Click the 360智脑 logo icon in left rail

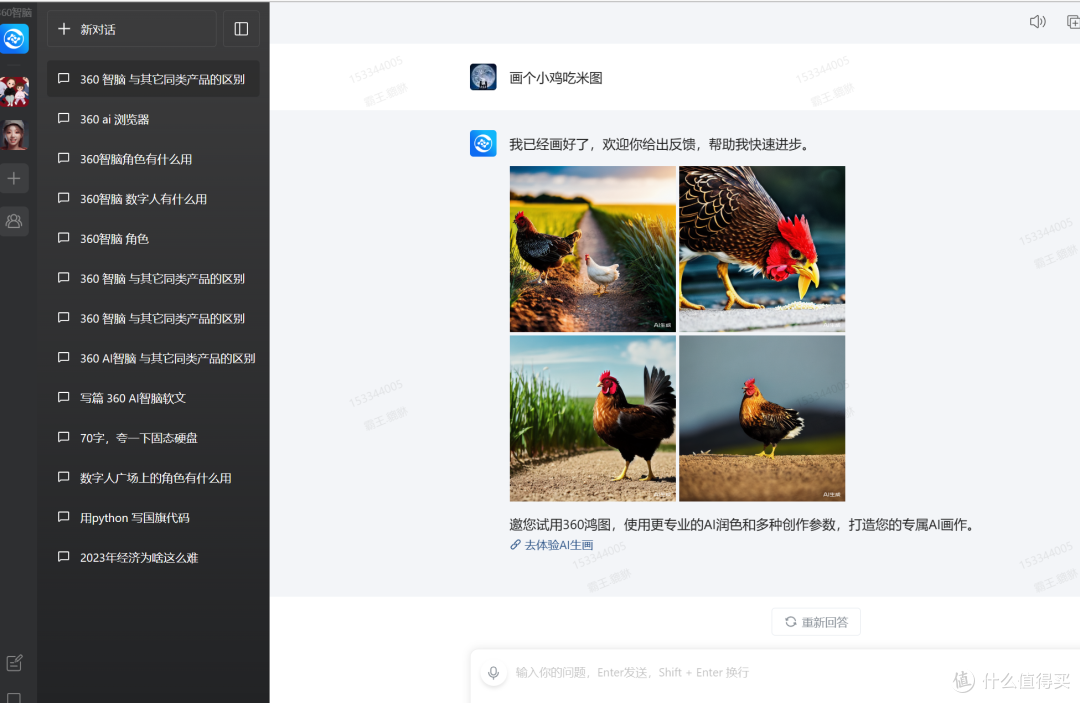(x=14, y=39)
